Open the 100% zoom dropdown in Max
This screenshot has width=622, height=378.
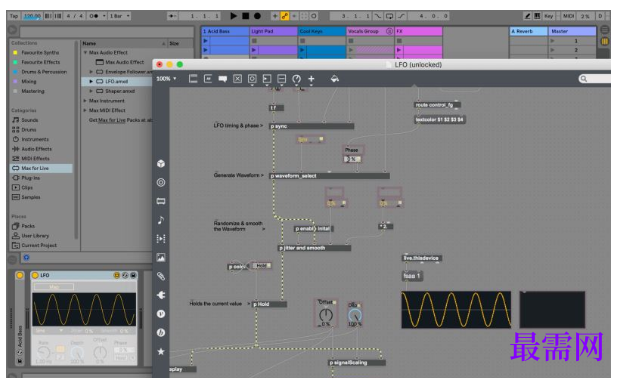pyautogui.click(x=166, y=79)
